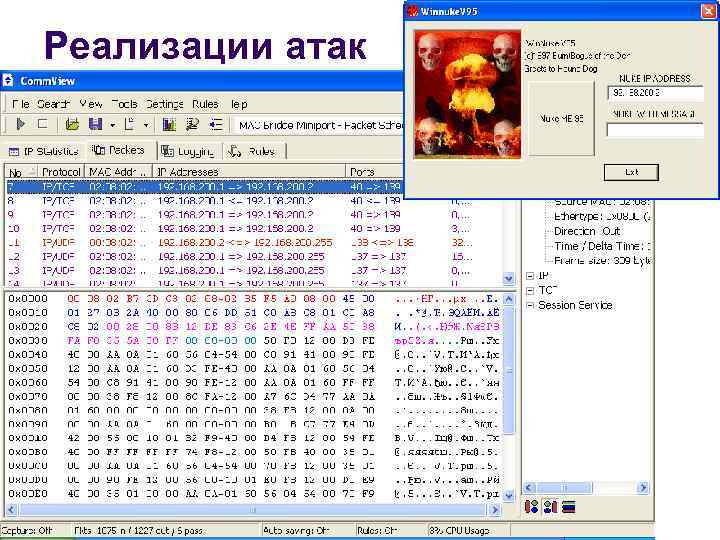The image size is (720, 540).
Task: Select the Direction: Out tree entry
Action: [x=587, y=231]
